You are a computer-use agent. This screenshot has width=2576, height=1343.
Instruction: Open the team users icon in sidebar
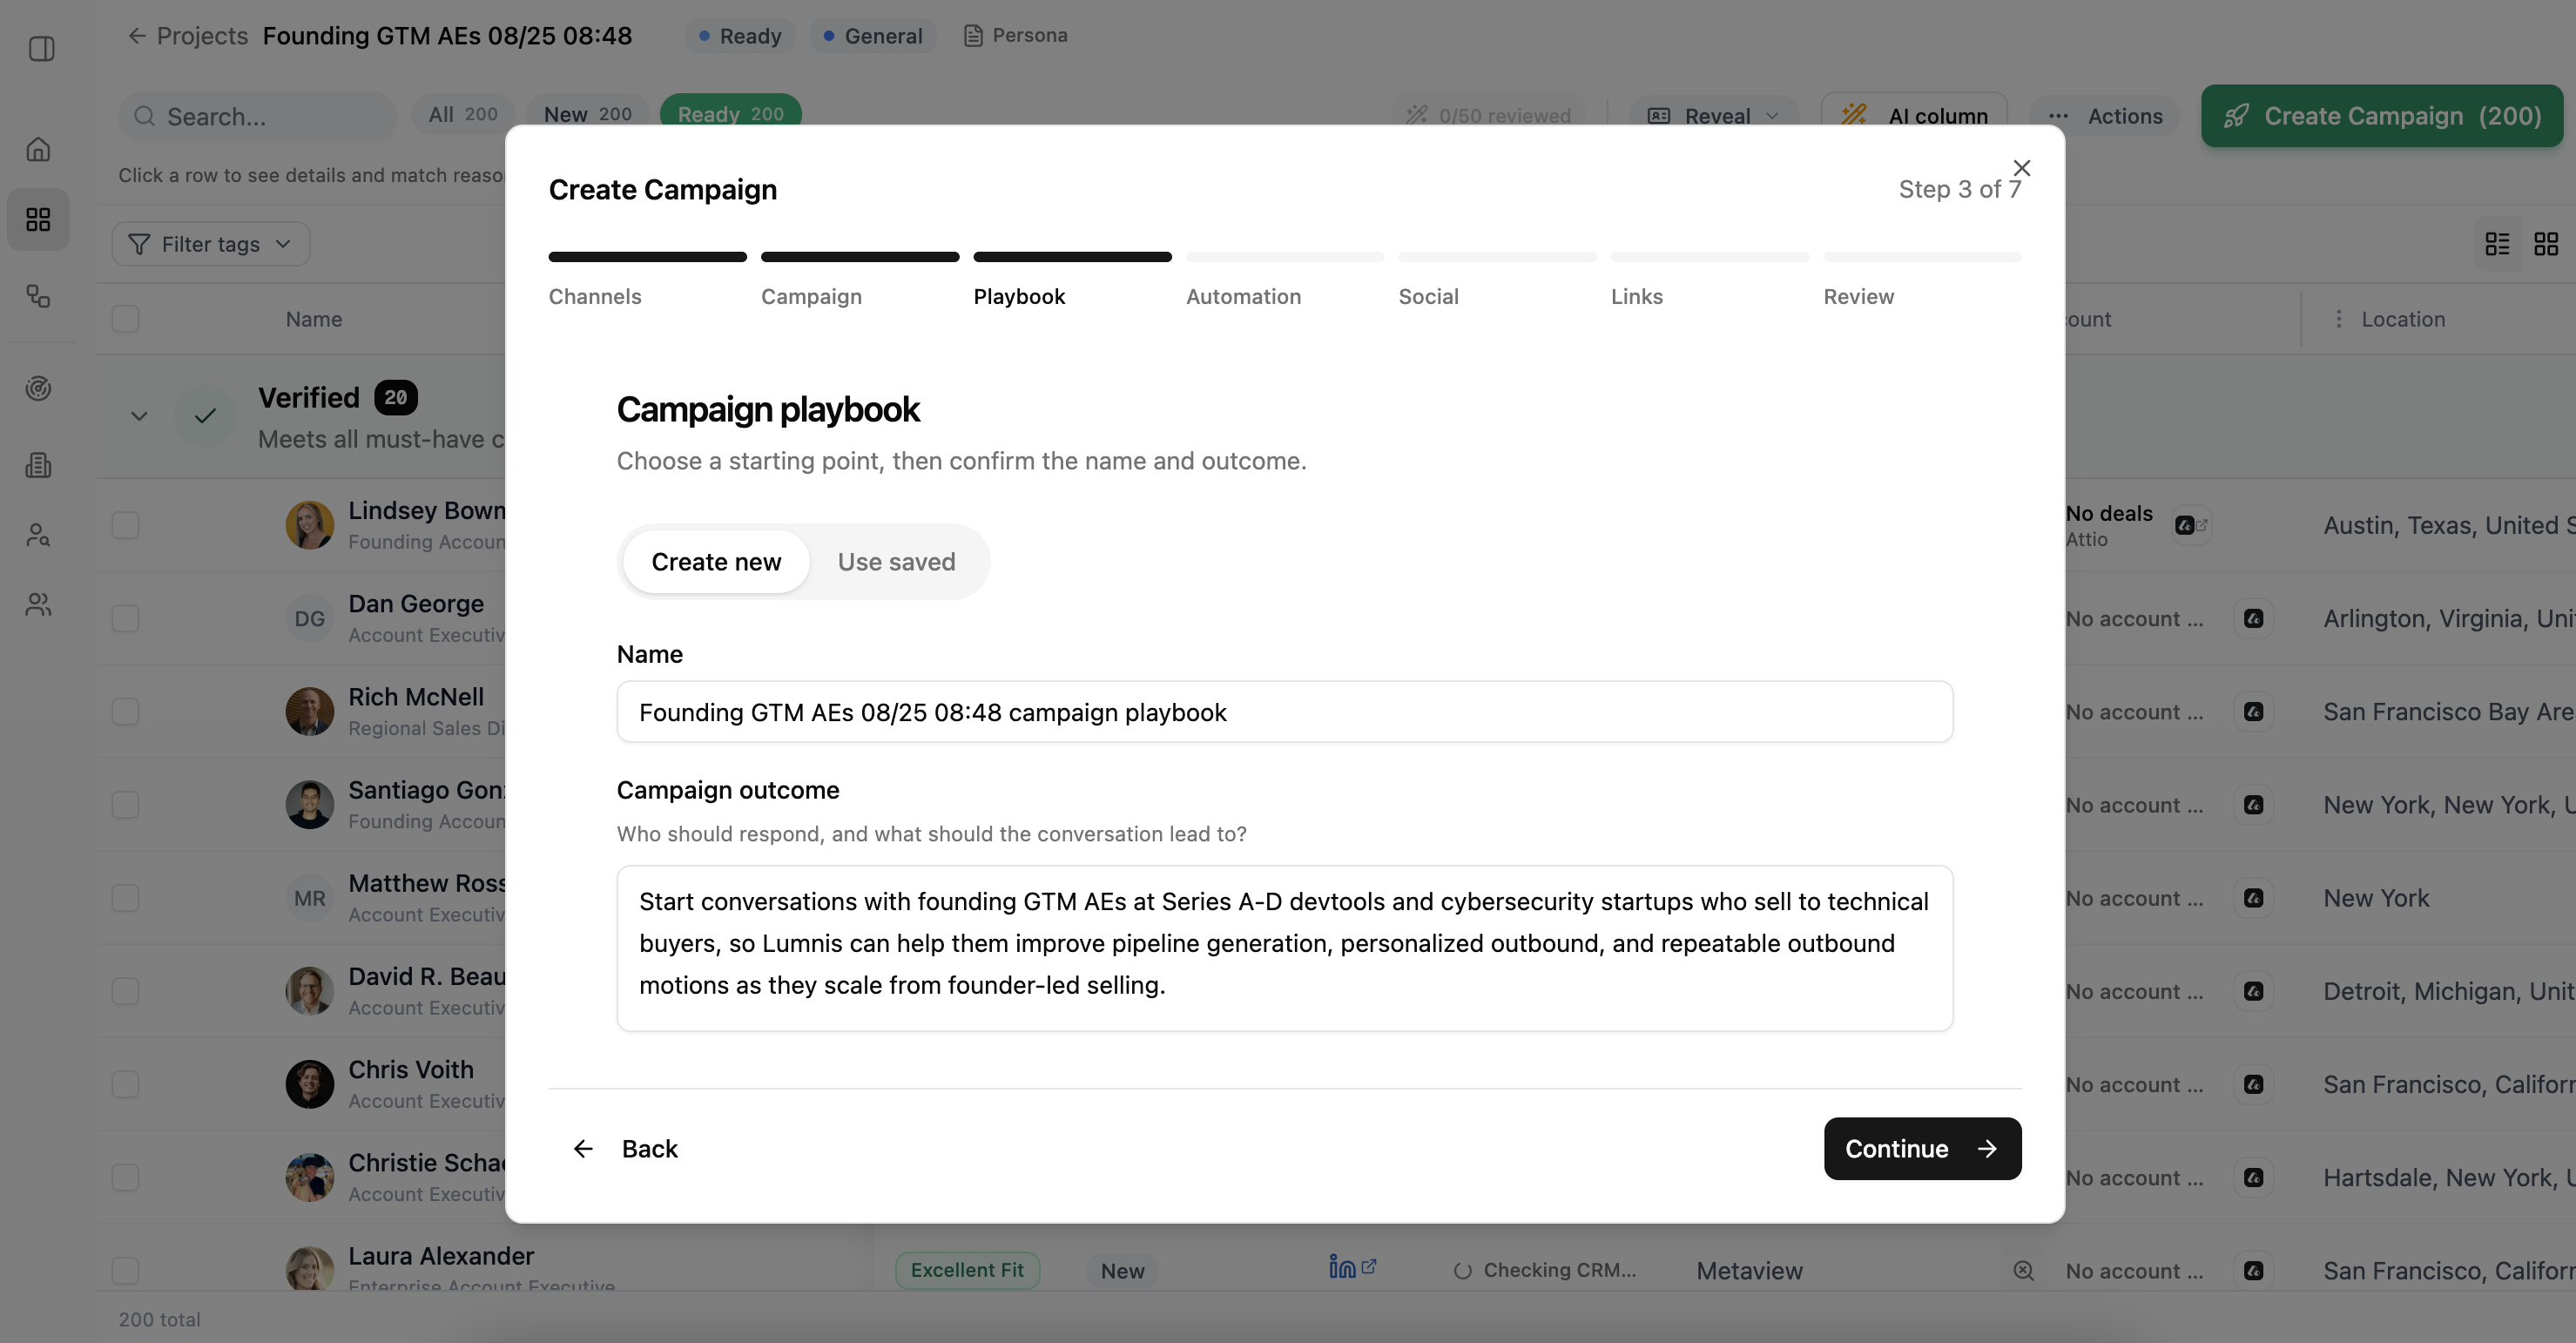[38, 604]
